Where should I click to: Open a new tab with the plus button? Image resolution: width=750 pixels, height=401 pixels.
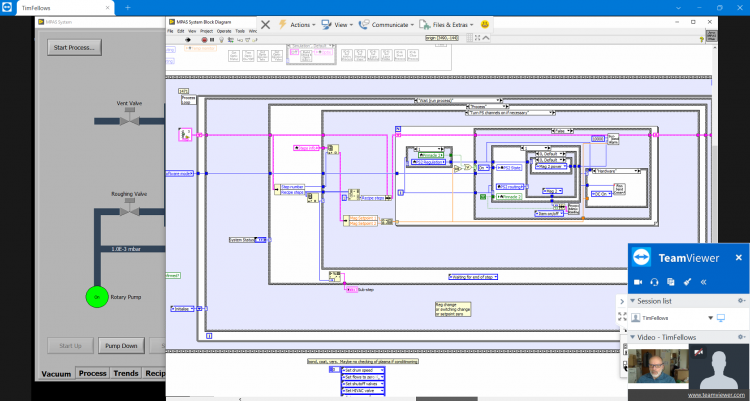tap(127, 8)
